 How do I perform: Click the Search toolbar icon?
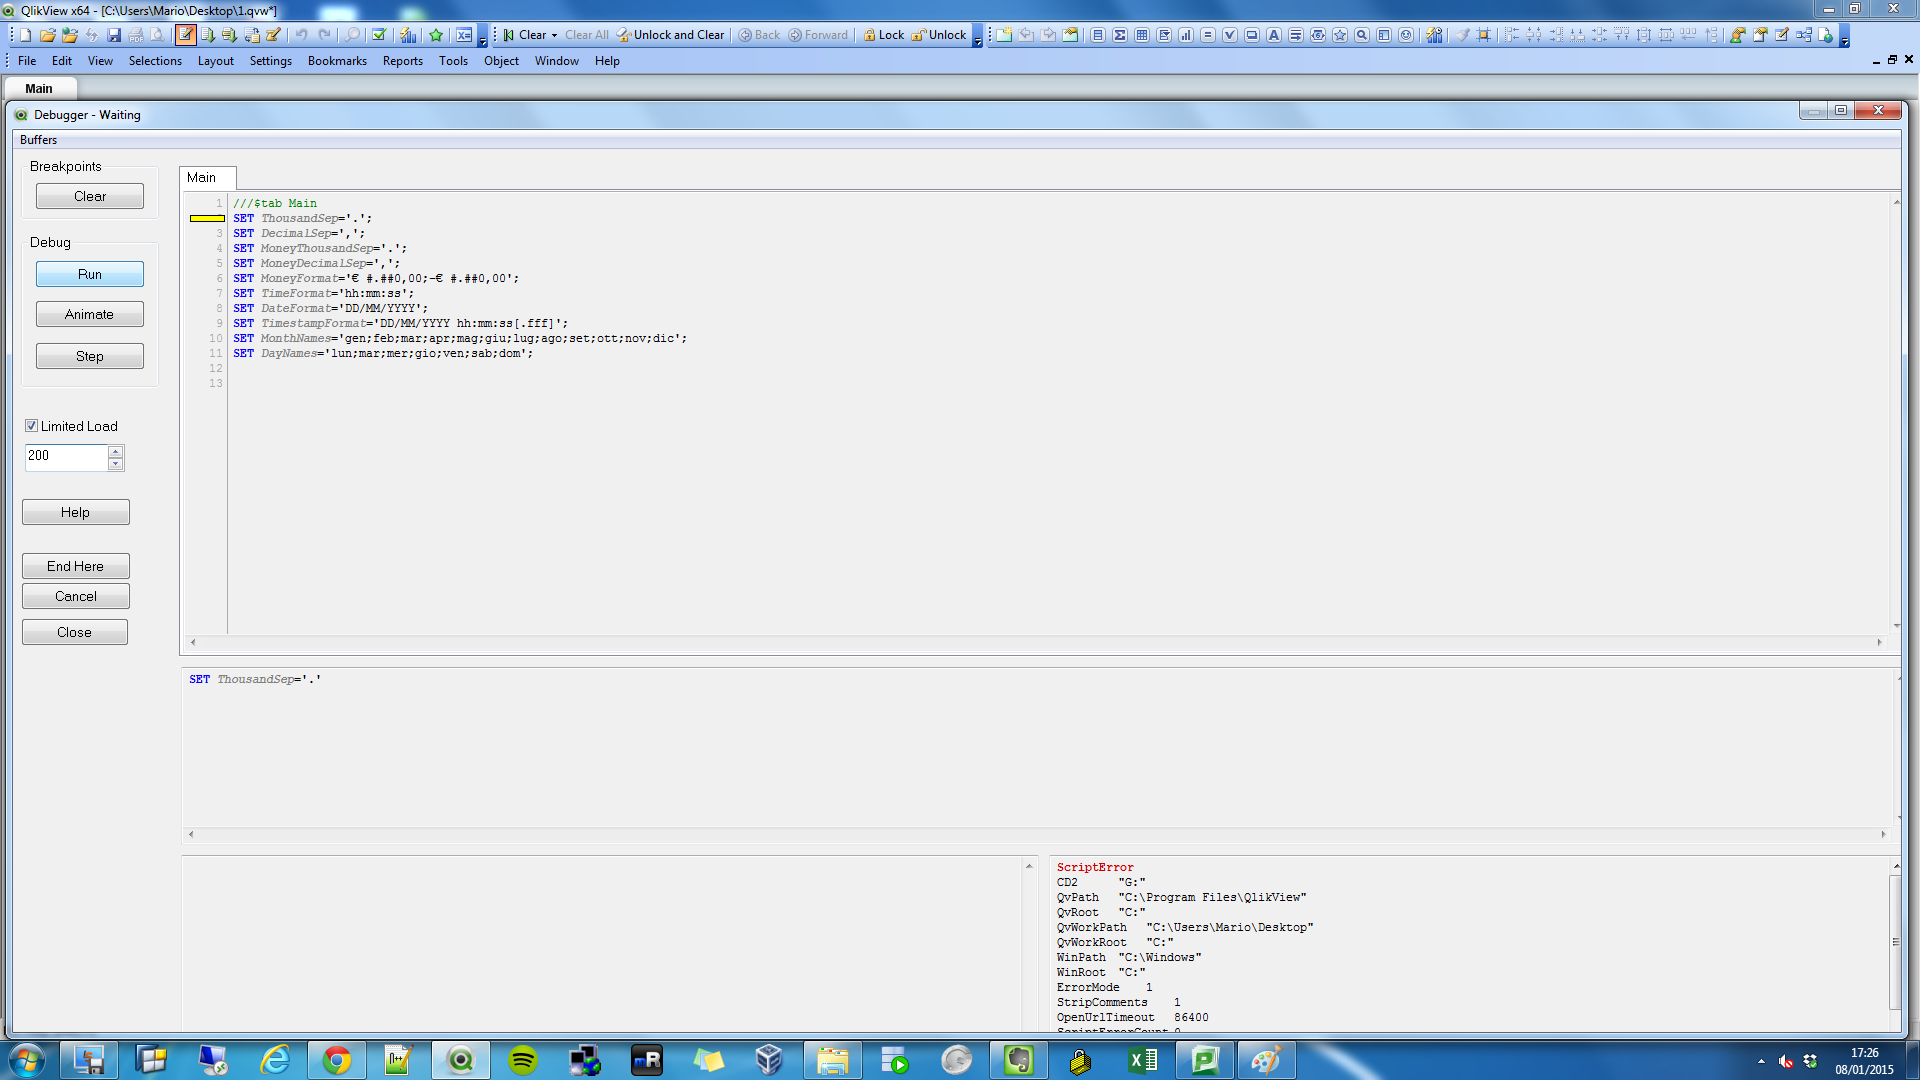(352, 35)
